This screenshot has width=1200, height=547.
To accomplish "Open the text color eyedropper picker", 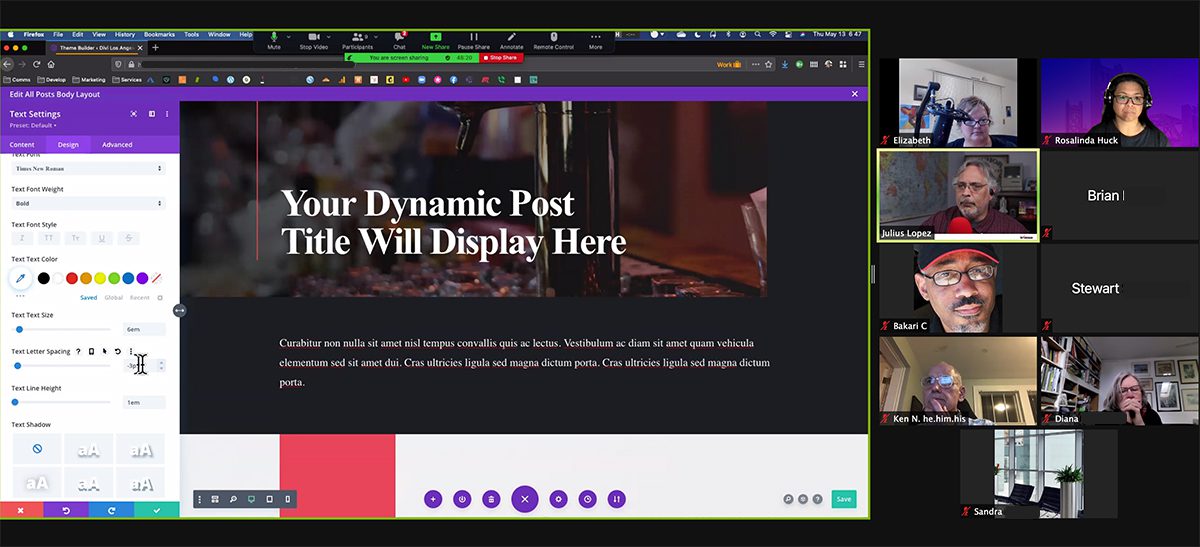I will (x=20, y=279).
